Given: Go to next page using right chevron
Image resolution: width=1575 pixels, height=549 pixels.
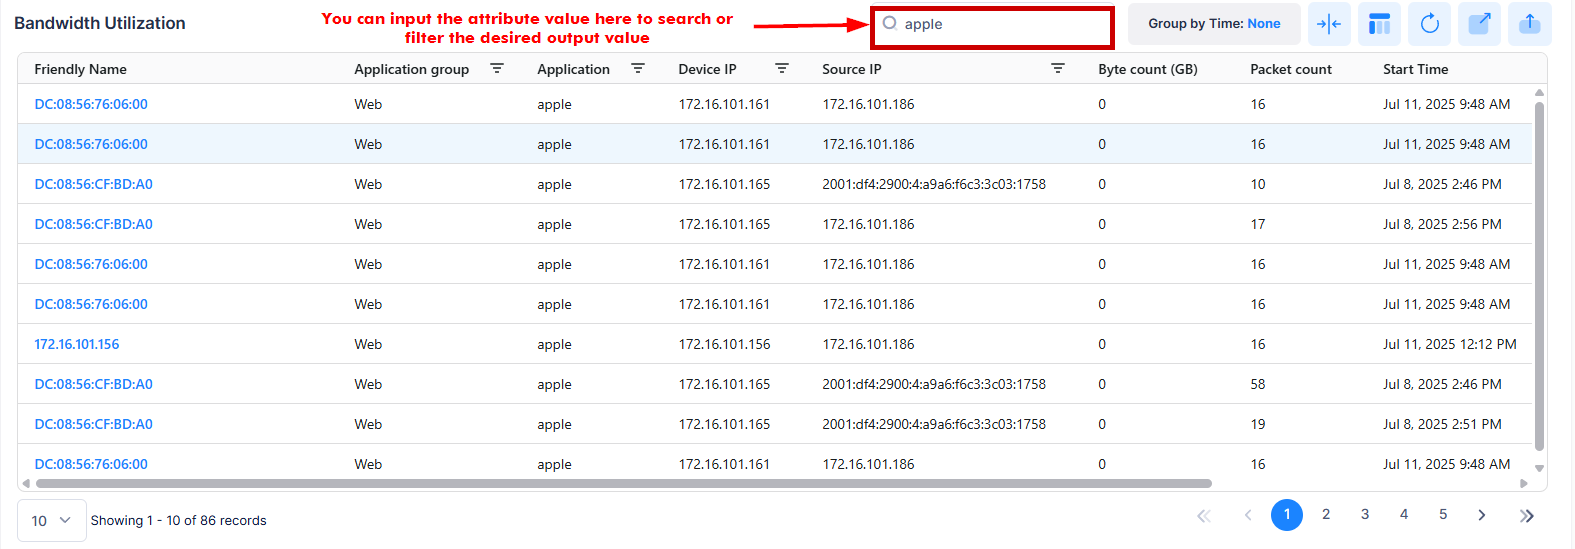Looking at the screenshot, I should pos(1481,515).
